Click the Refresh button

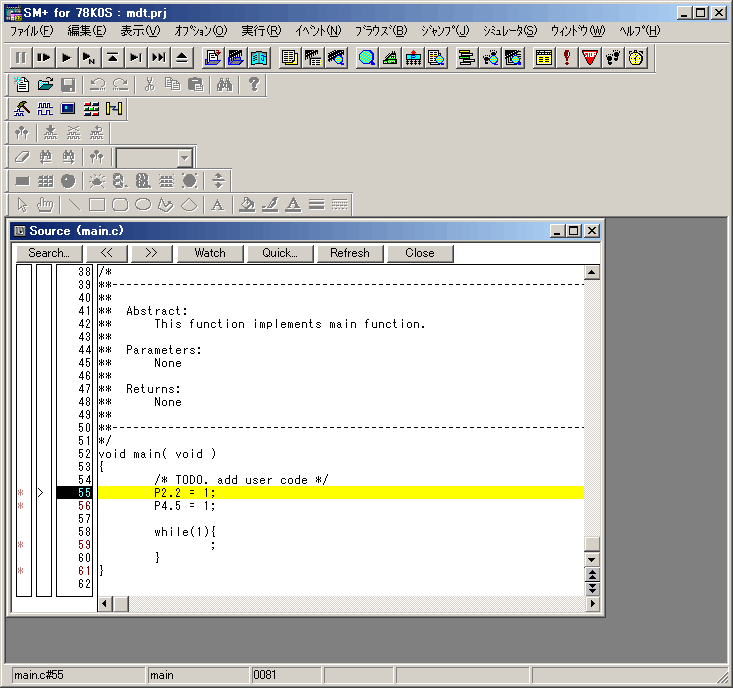350,253
